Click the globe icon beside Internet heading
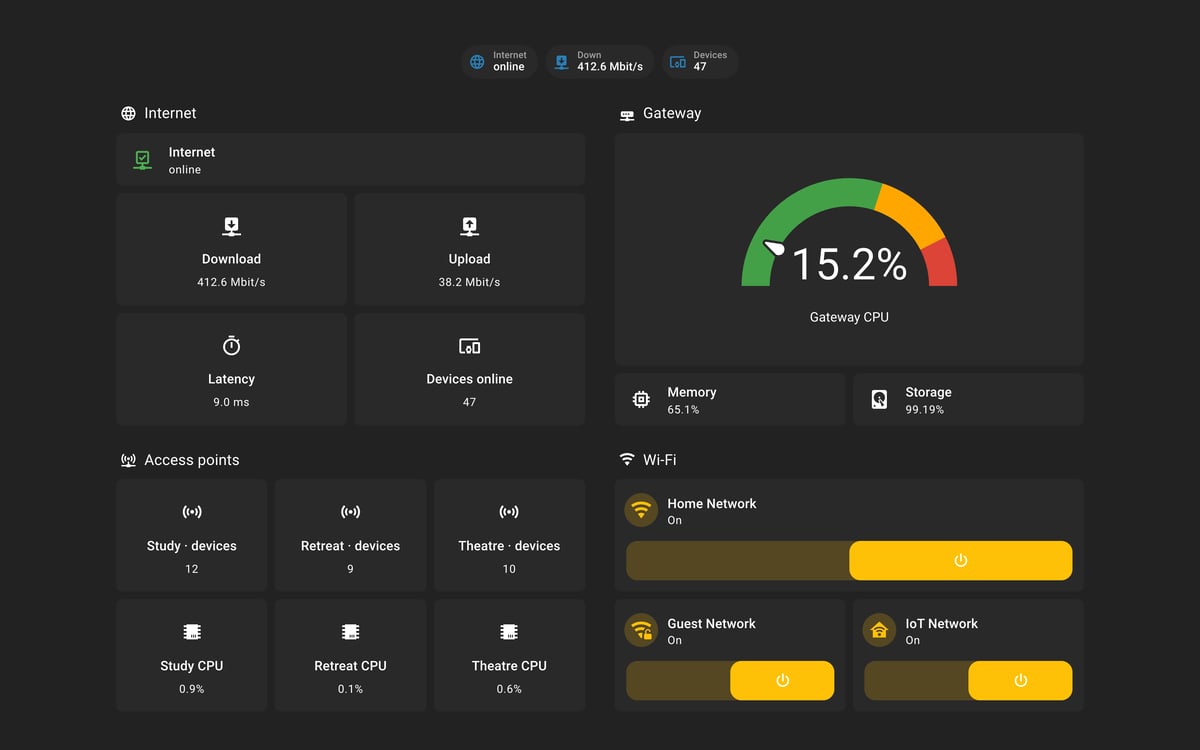Image resolution: width=1200 pixels, height=750 pixels. [x=128, y=114]
